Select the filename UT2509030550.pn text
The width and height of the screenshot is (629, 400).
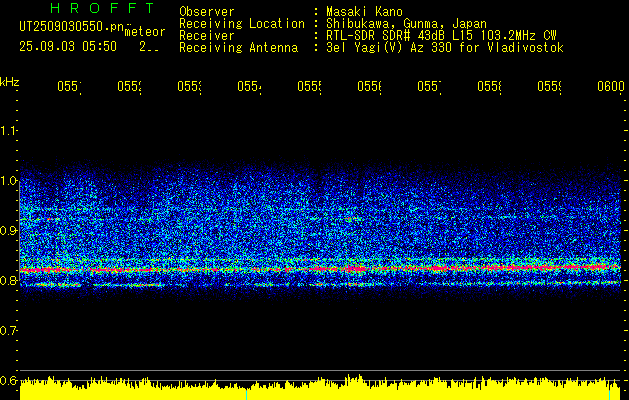(x=72, y=27)
